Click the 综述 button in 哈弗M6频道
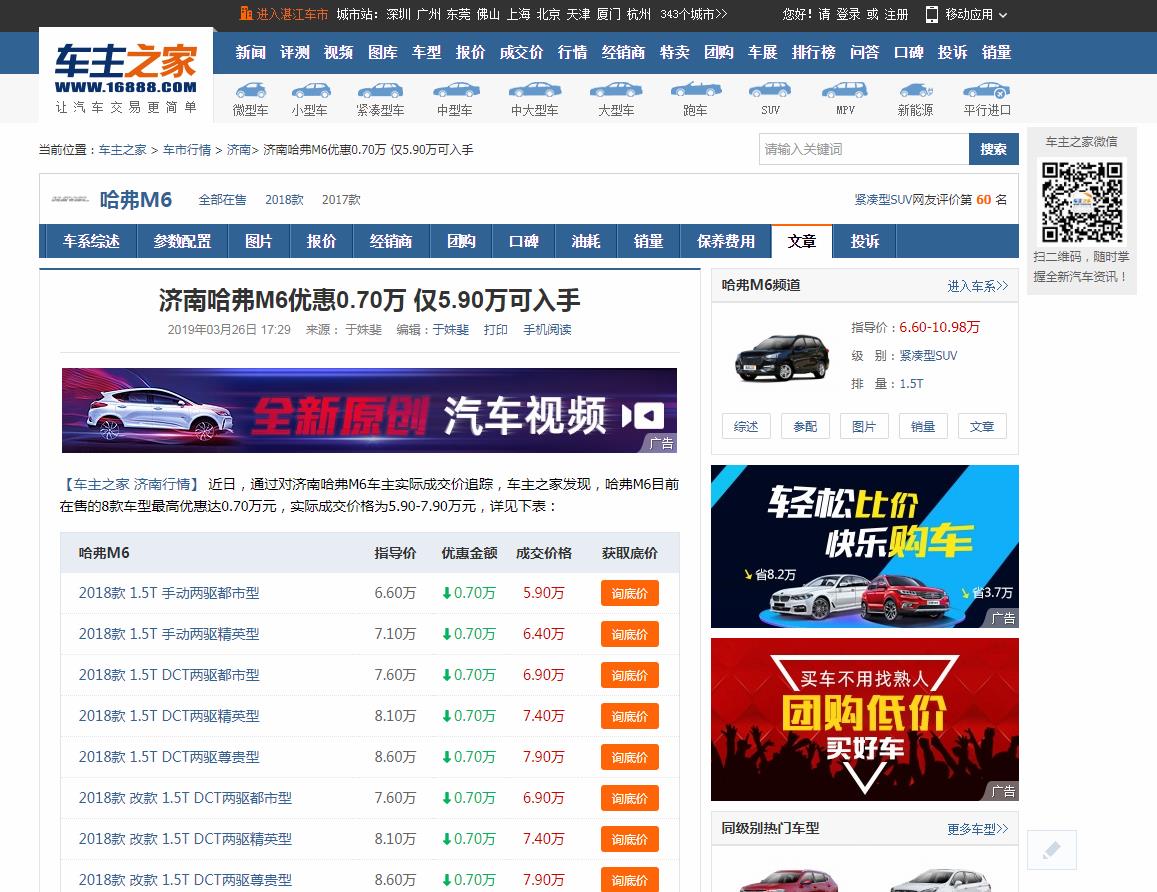 point(746,426)
